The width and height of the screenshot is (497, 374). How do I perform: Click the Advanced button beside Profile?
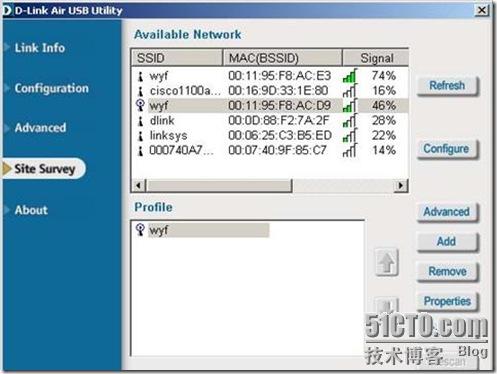coord(447,212)
